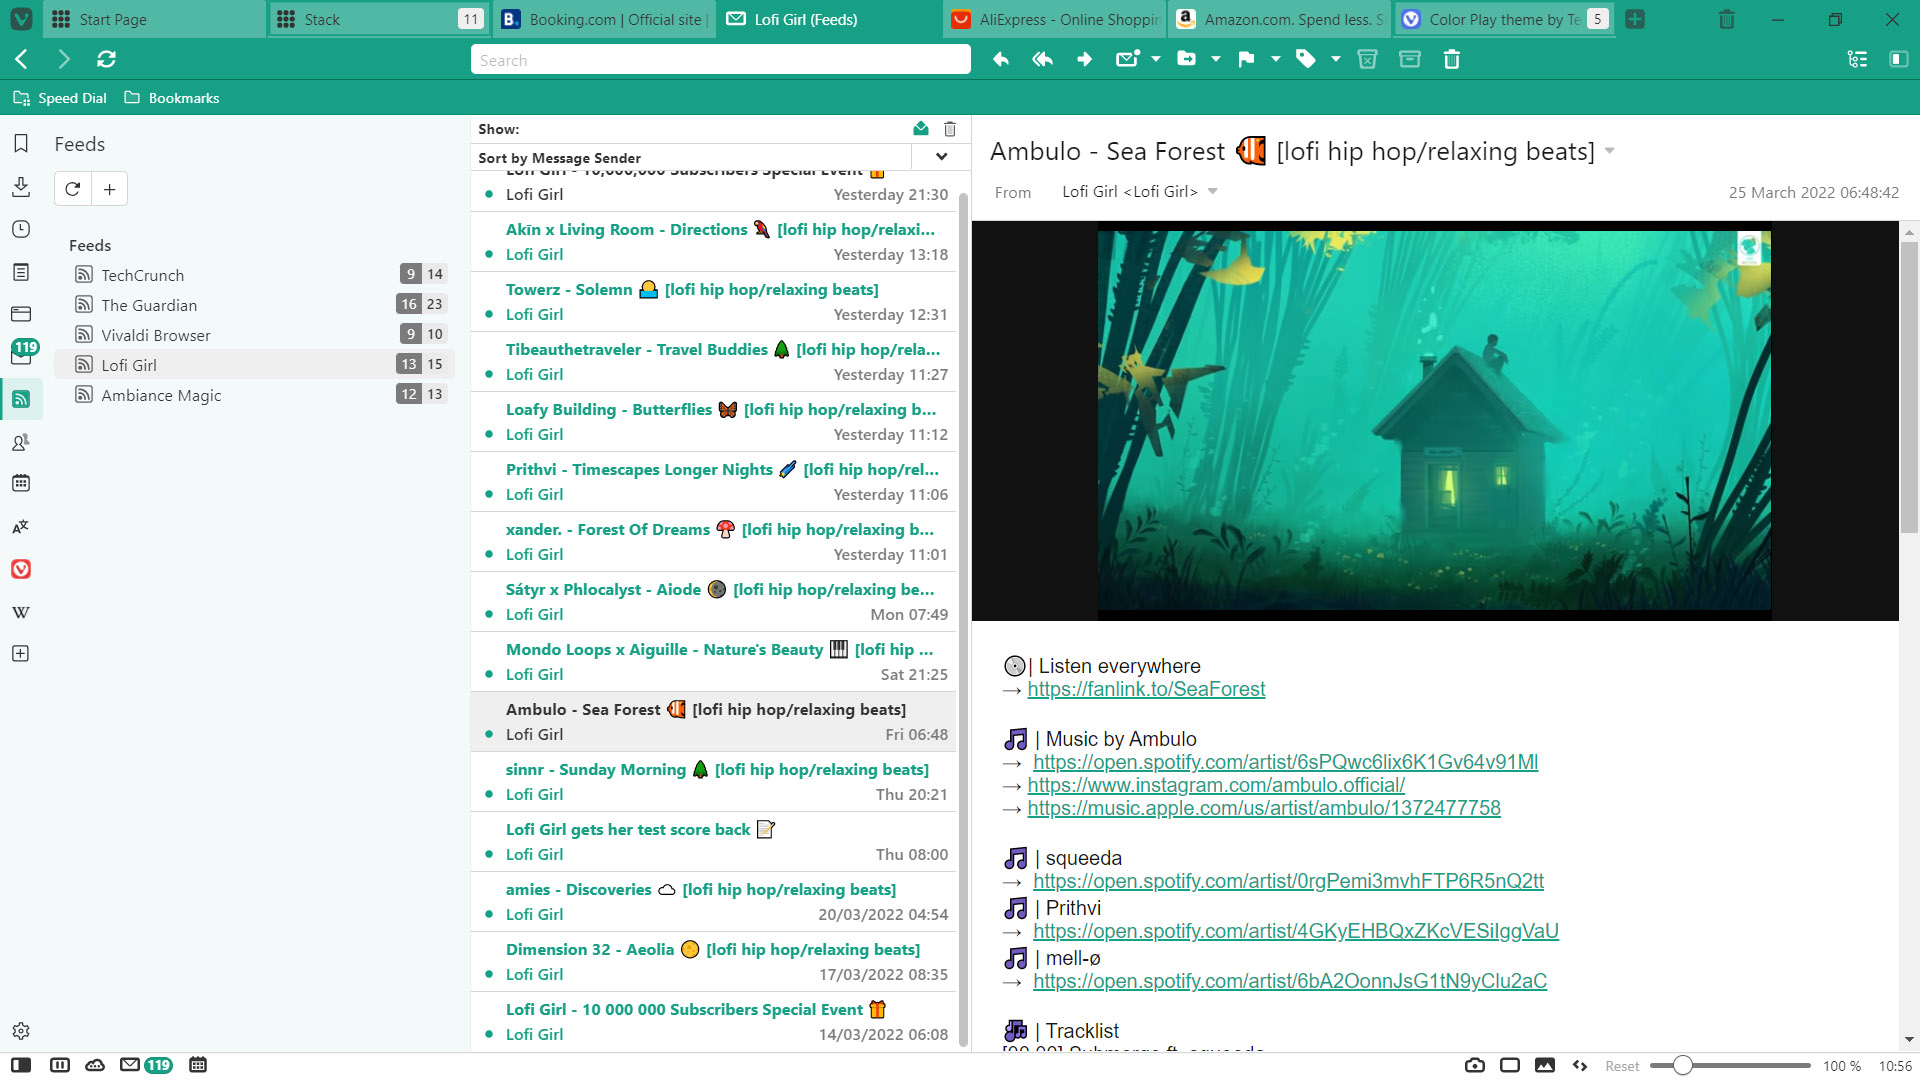Viewport: 1920px width, 1080px height.
Task: Switch to the Start Page tab
Action: (x=150, y=19)
